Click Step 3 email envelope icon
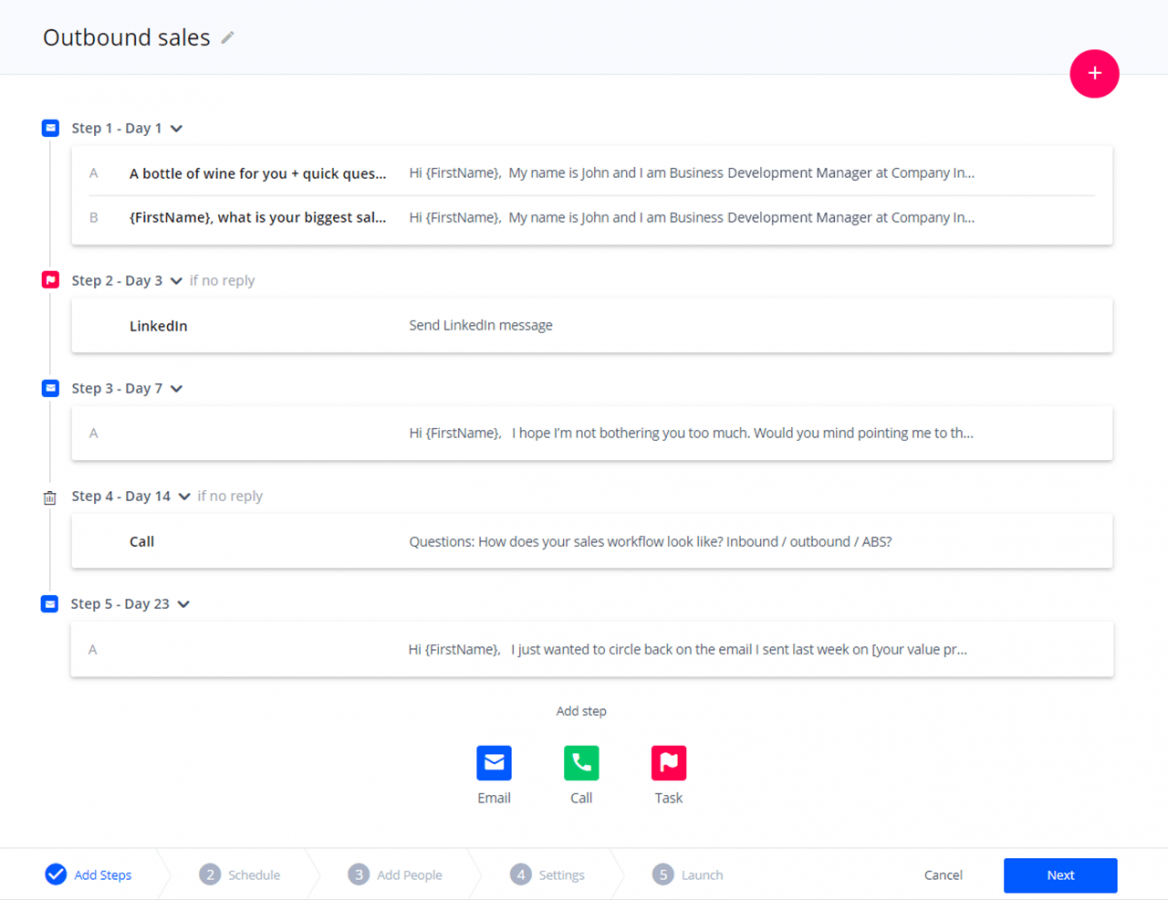 pos(50,388)
